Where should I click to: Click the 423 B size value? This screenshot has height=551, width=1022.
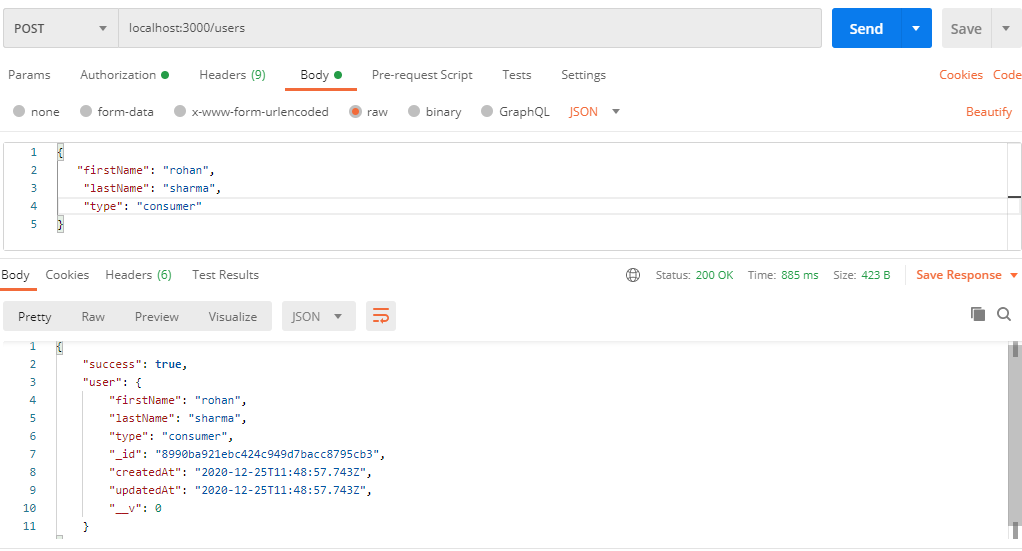[876, 275]
